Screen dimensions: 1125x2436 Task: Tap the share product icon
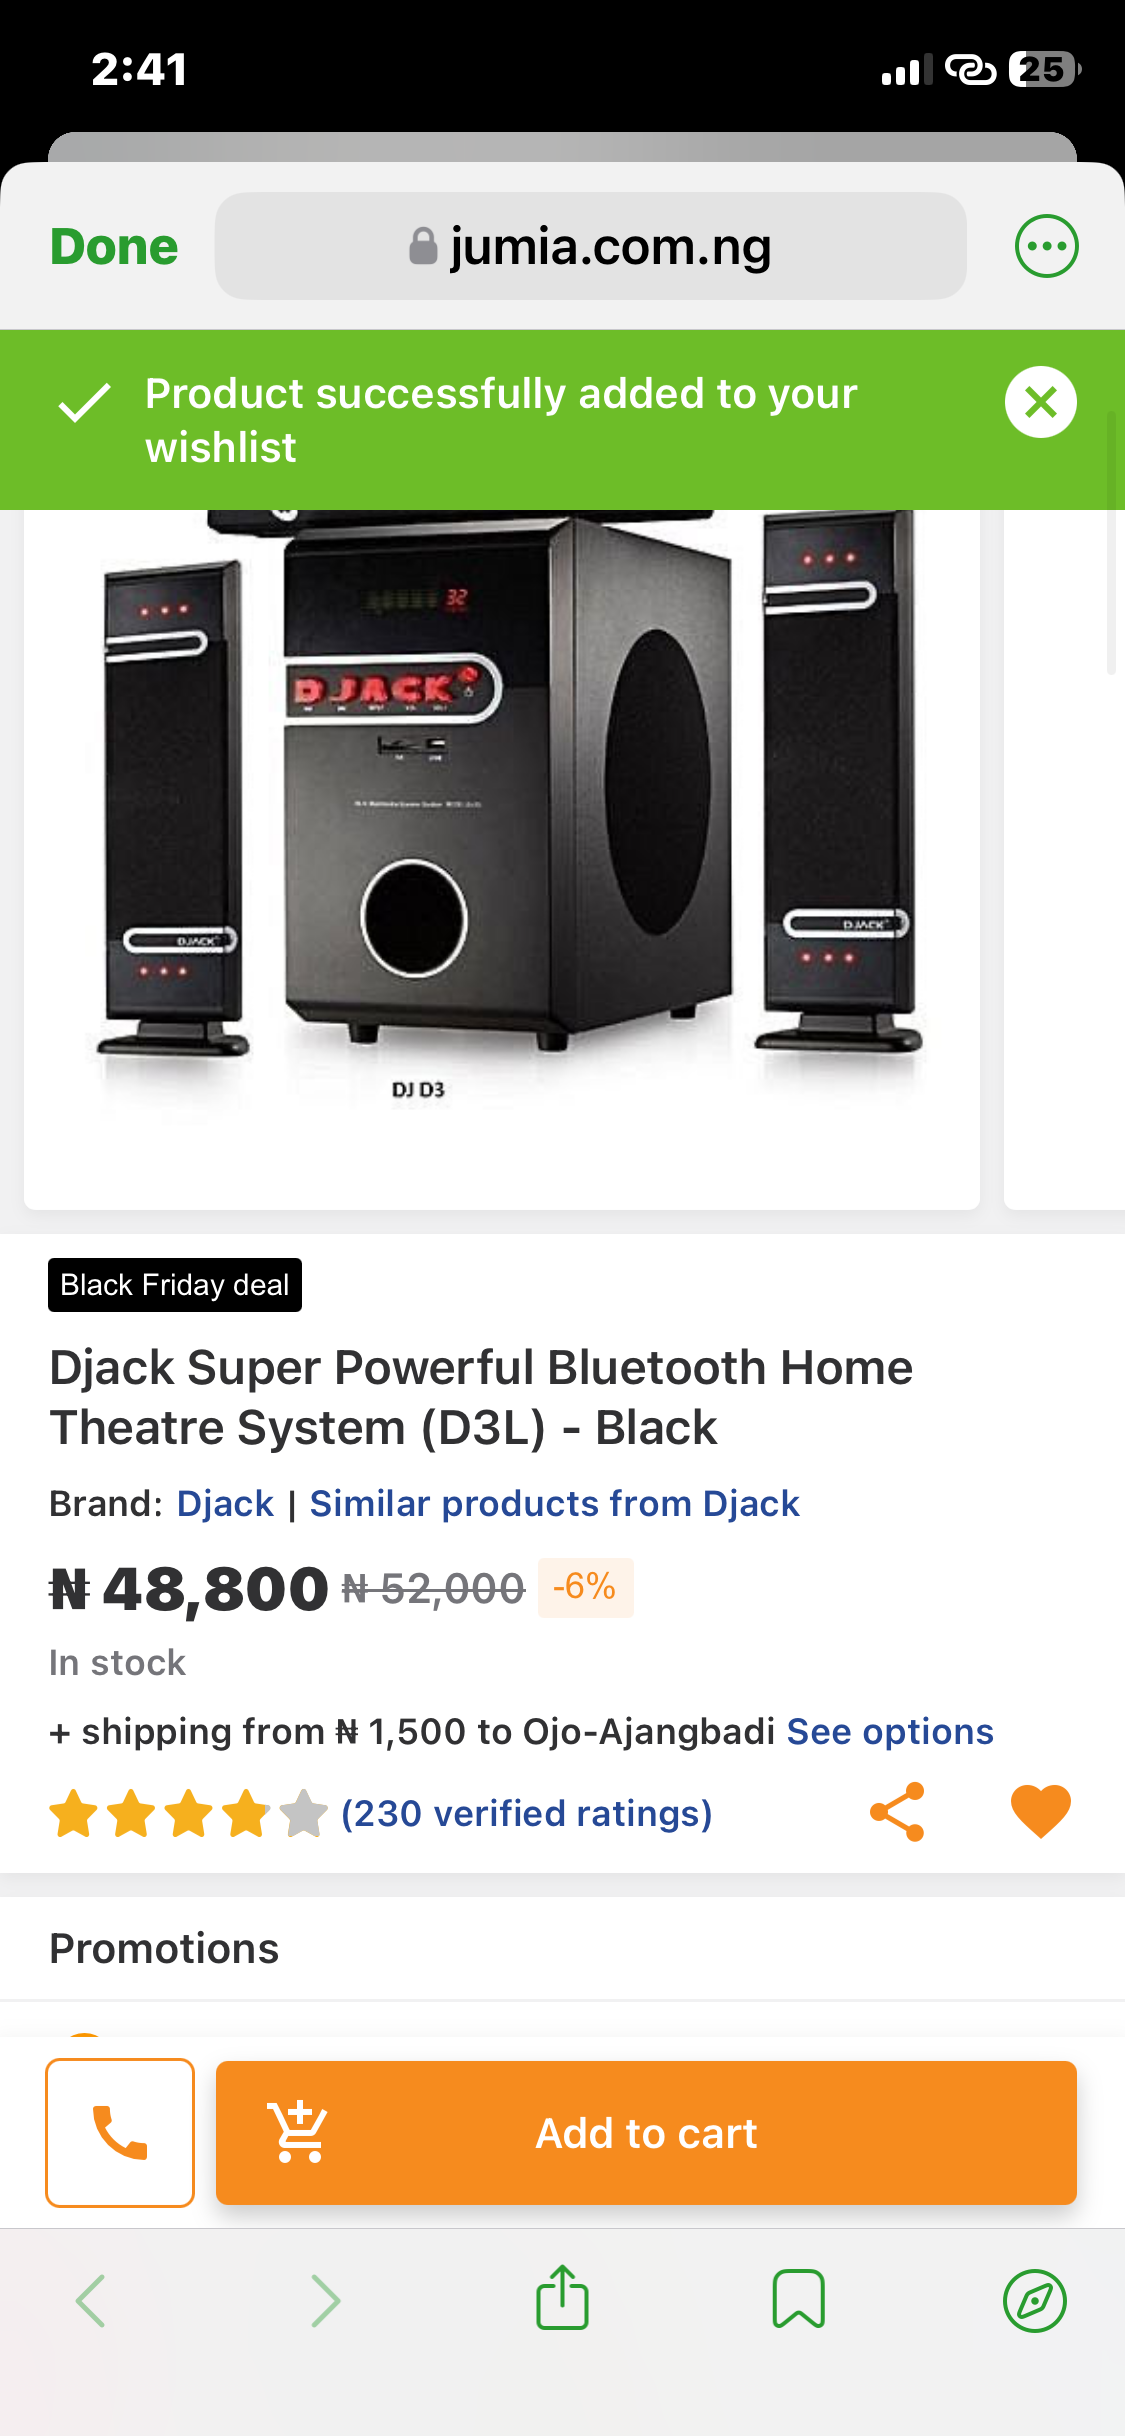point(897,1811)
